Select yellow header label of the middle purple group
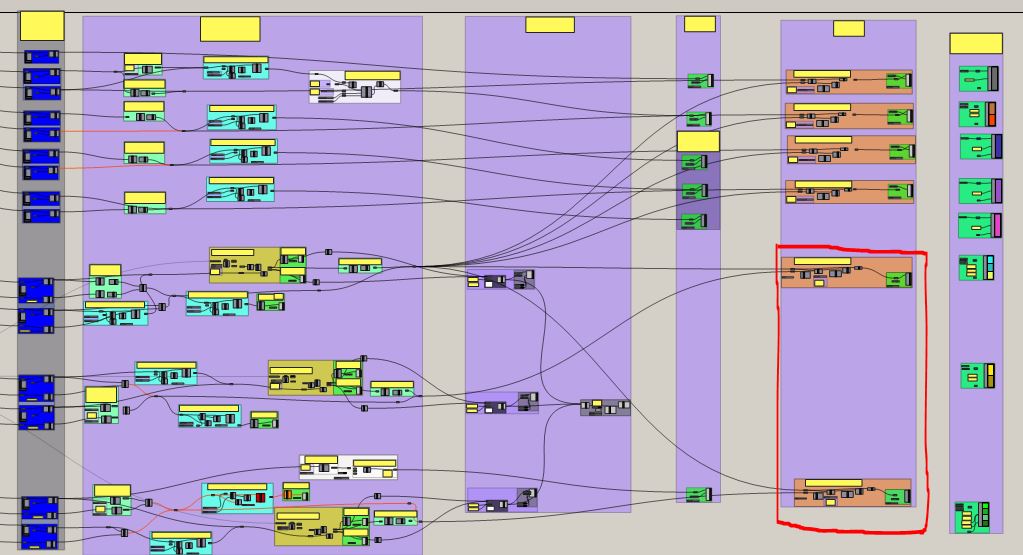 (550, 25)
